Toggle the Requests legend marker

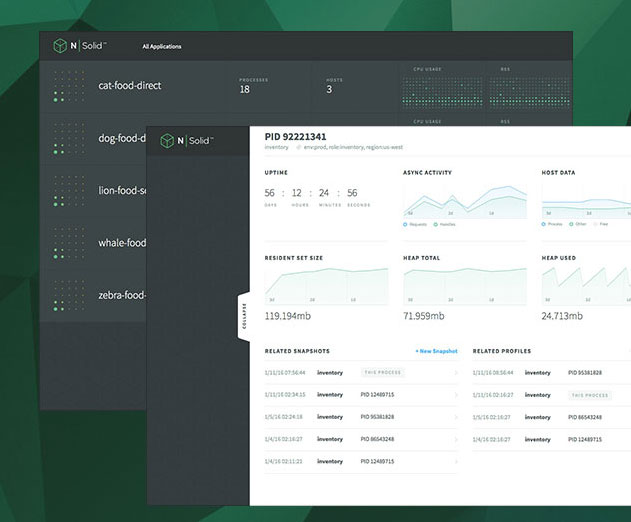tap(405, 224)
